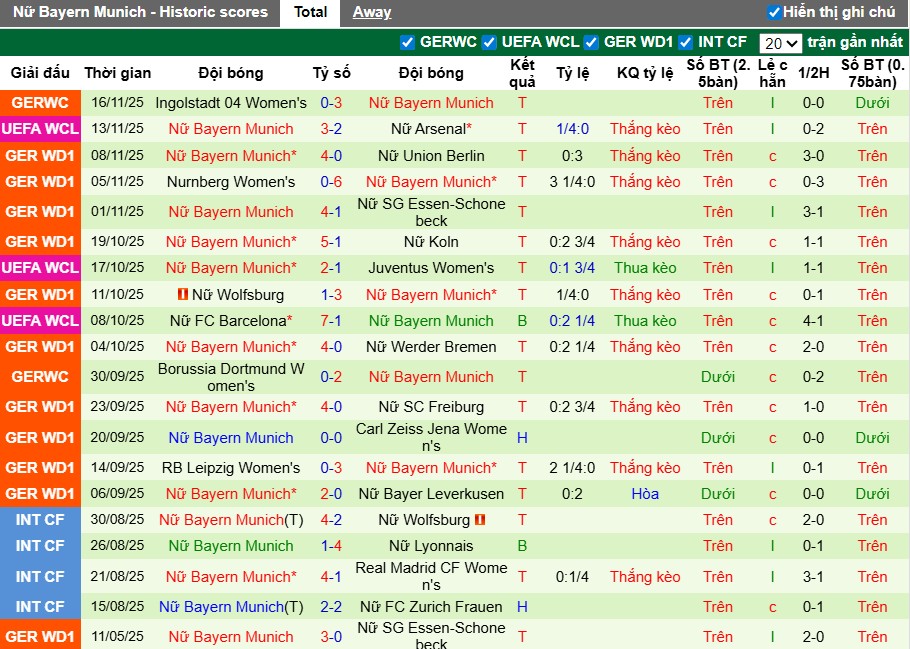The height and width of the screenshot is (649, 910).
Task: Open the recent matches count dropdown showing 20
Action: [781, 43]
